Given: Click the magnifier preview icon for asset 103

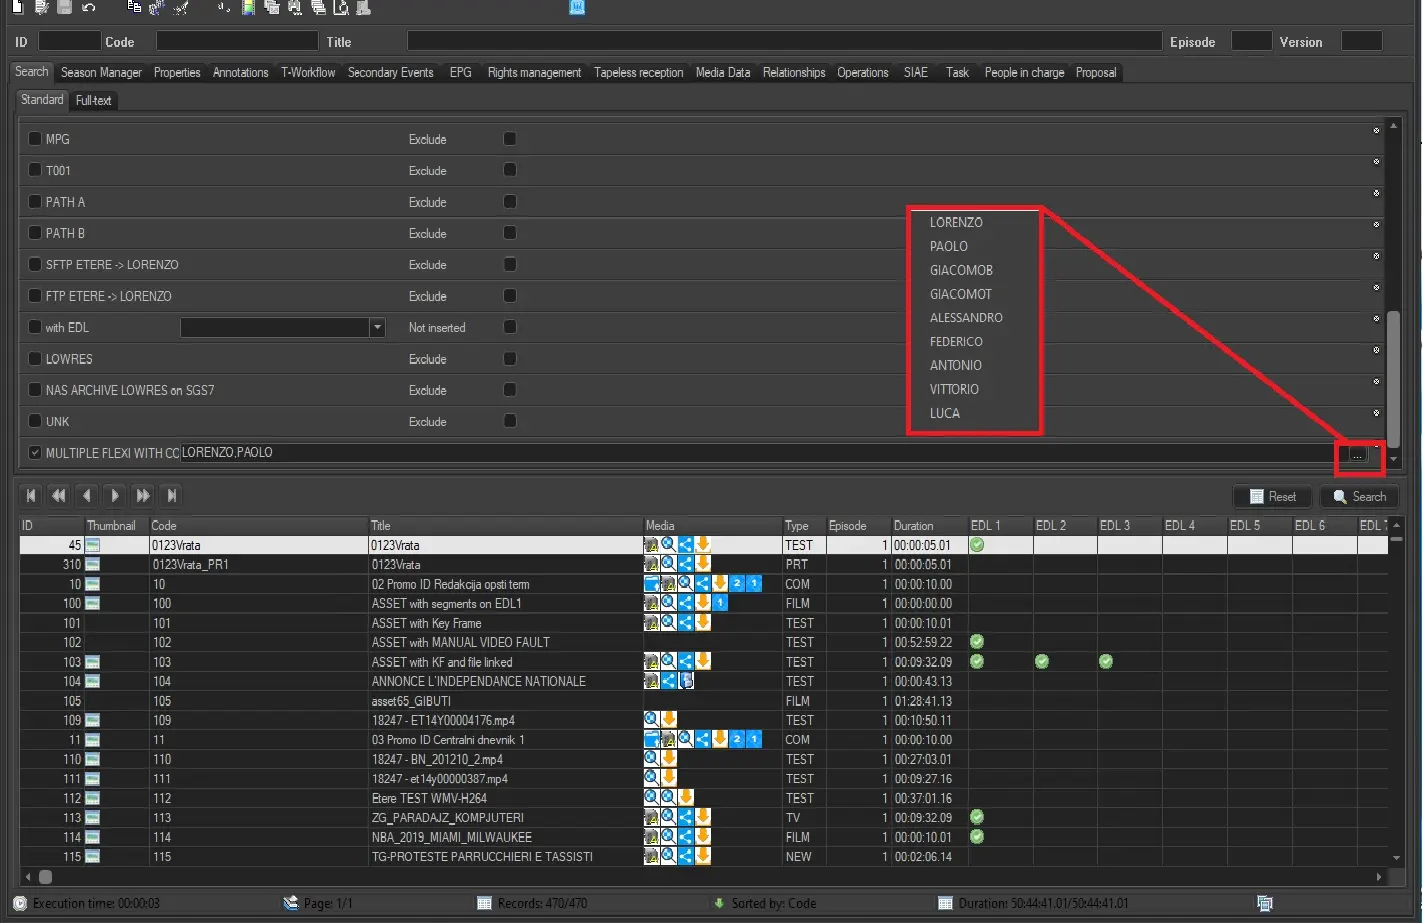Looking at the screenshot, I should click(668, 661).
